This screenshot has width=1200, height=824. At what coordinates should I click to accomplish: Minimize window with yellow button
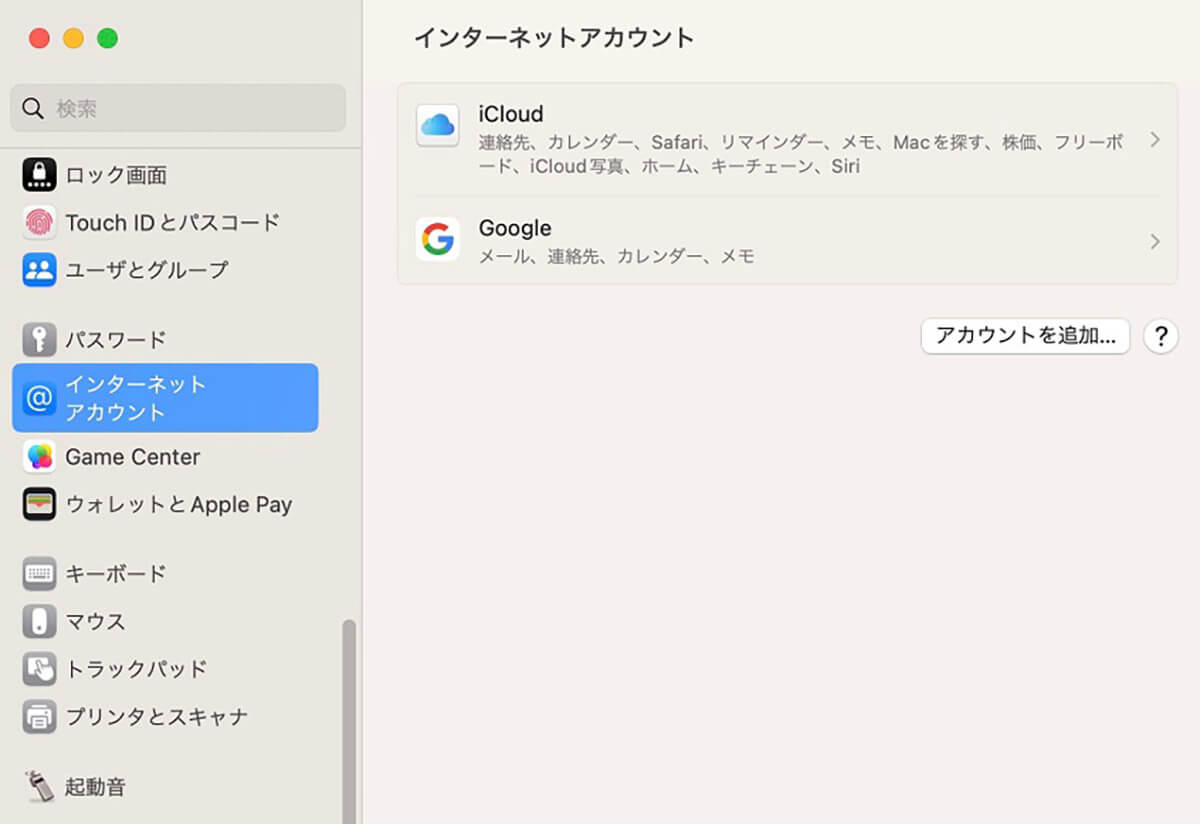(73, 38)
